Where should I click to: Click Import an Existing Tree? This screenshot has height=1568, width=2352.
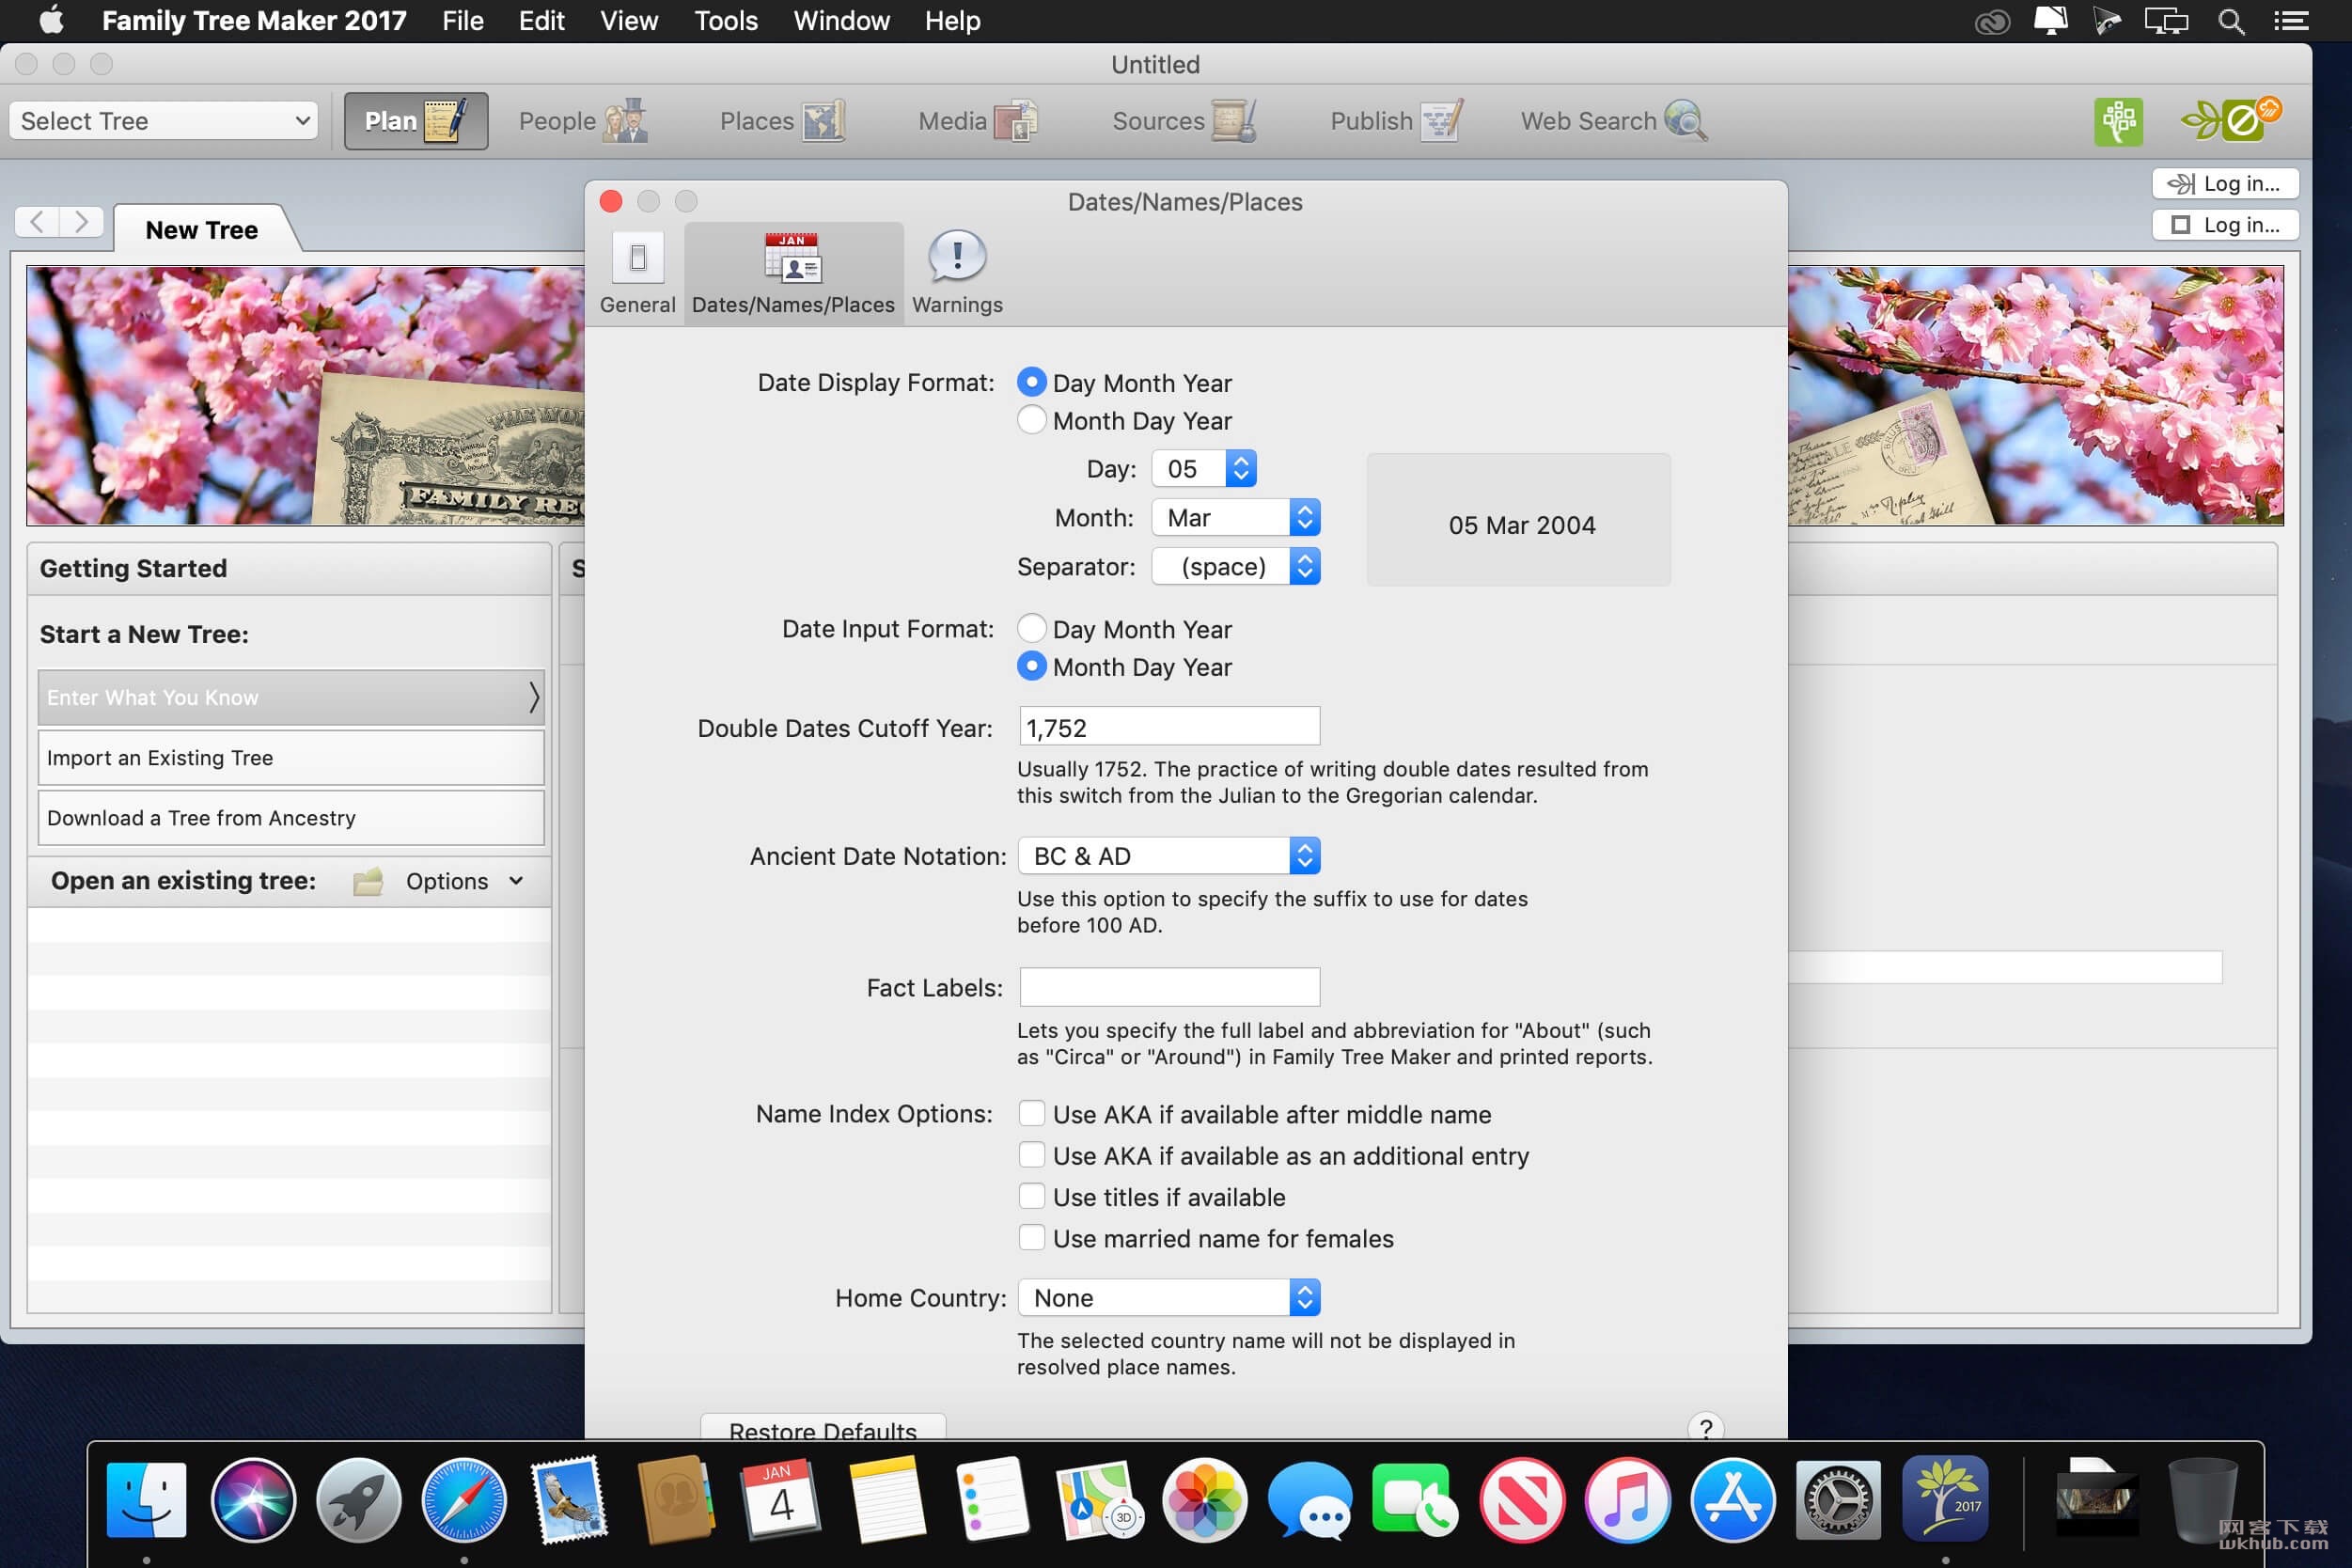tap(291, 758)
